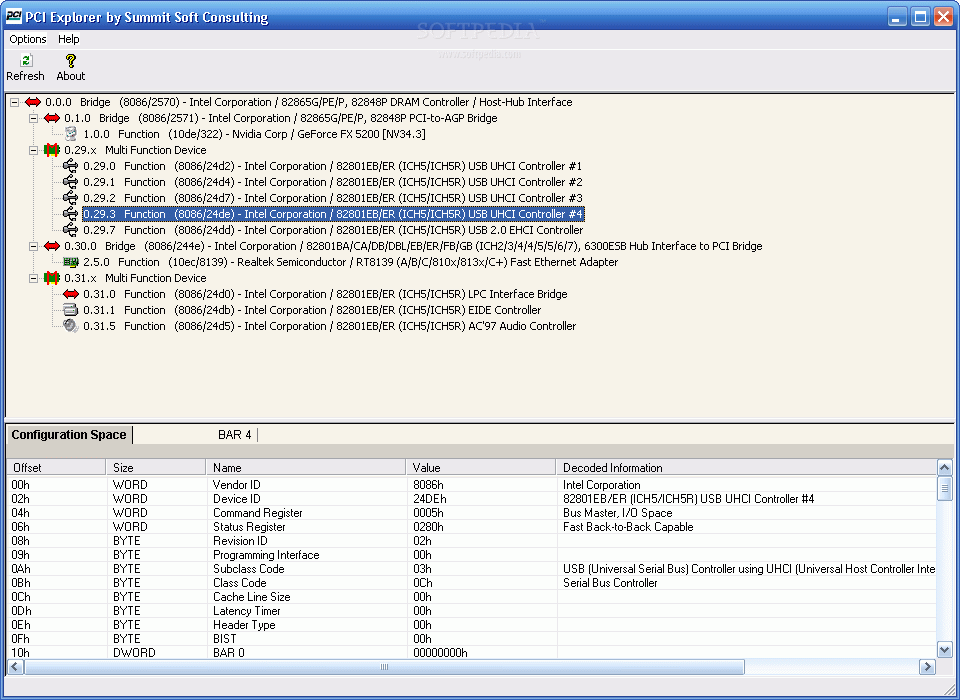The width and height of the screenshot is (960, 700).
Task: Select the 1.0.0 GeForce FX 5200 row
Action: pyautogui.click(x=254, y=134)
